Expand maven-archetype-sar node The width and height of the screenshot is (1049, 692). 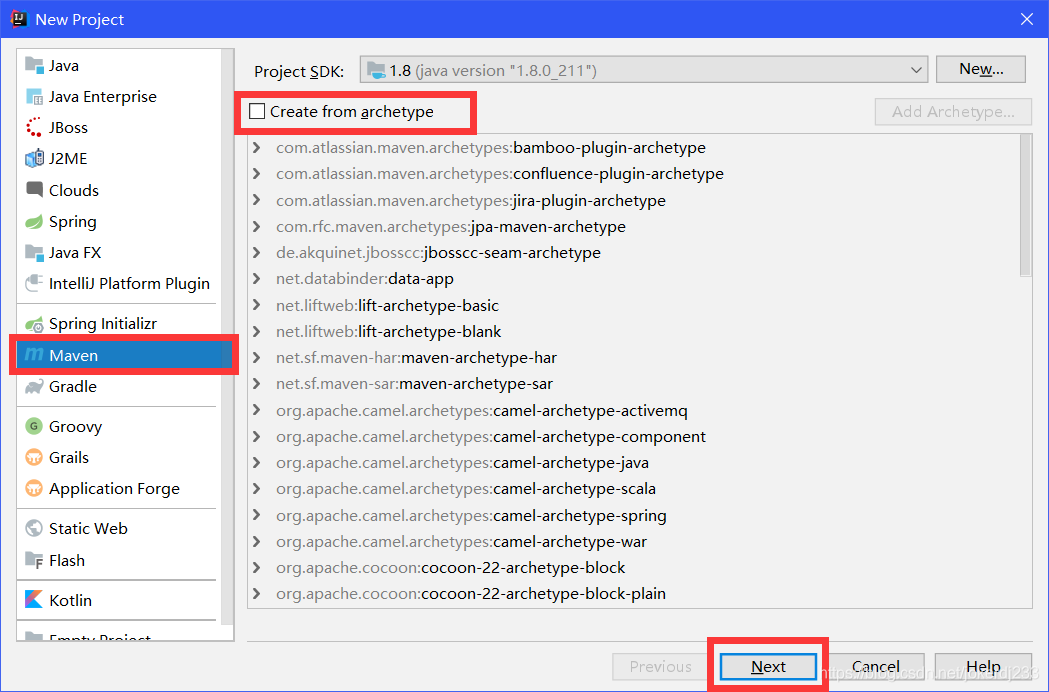tap(257, 383)
